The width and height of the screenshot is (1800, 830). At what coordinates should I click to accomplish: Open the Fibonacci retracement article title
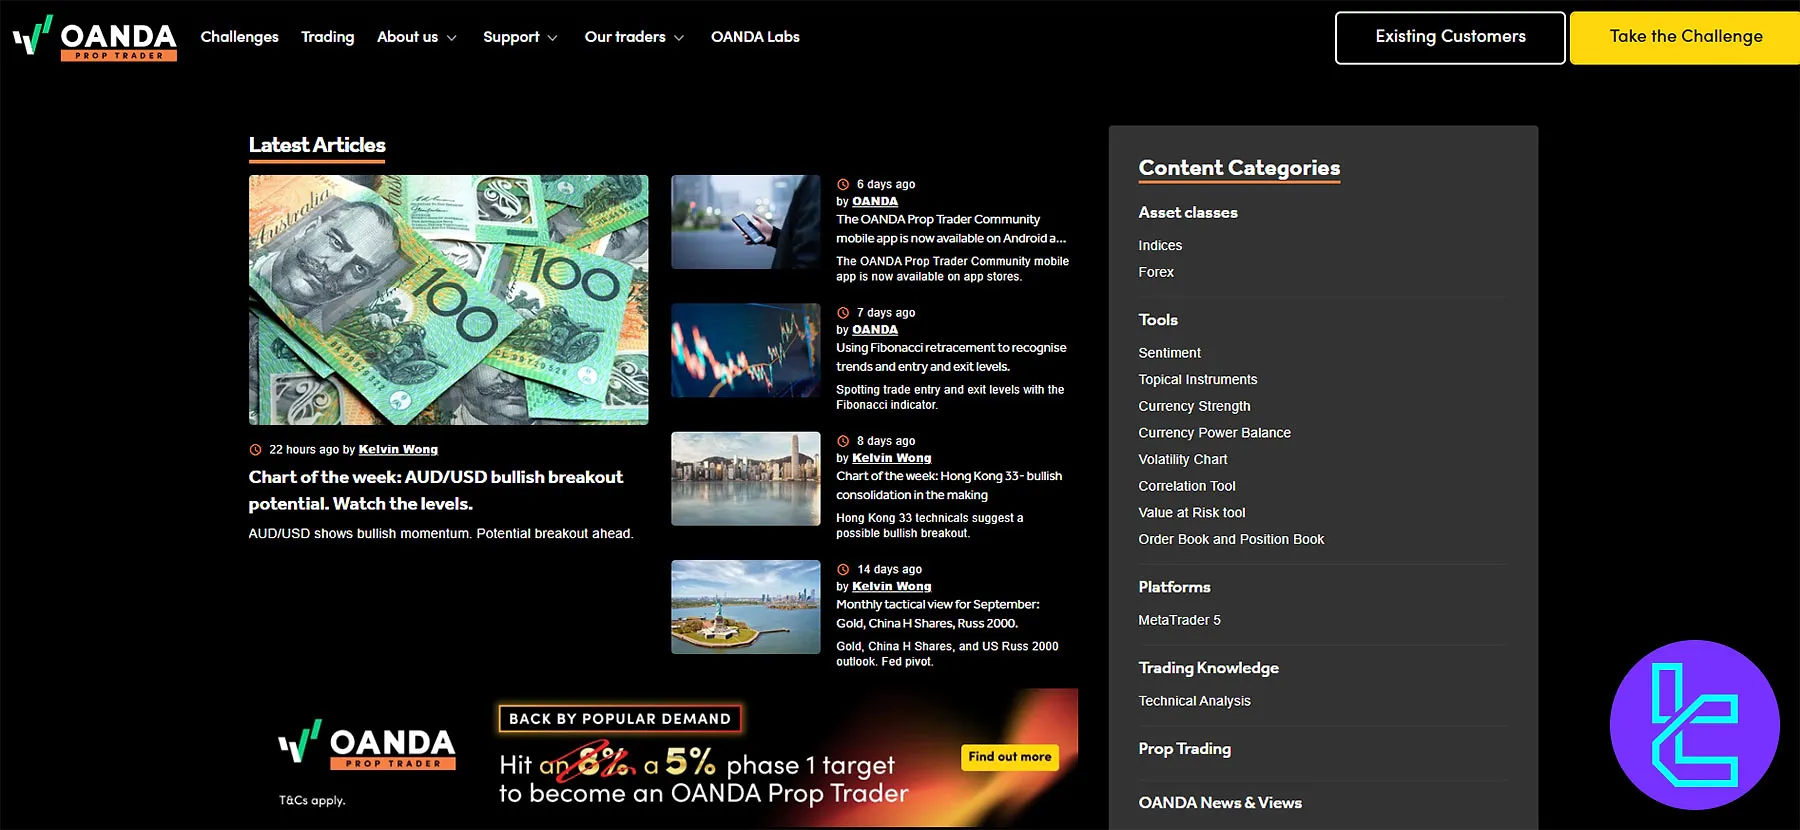coord(951,357)
